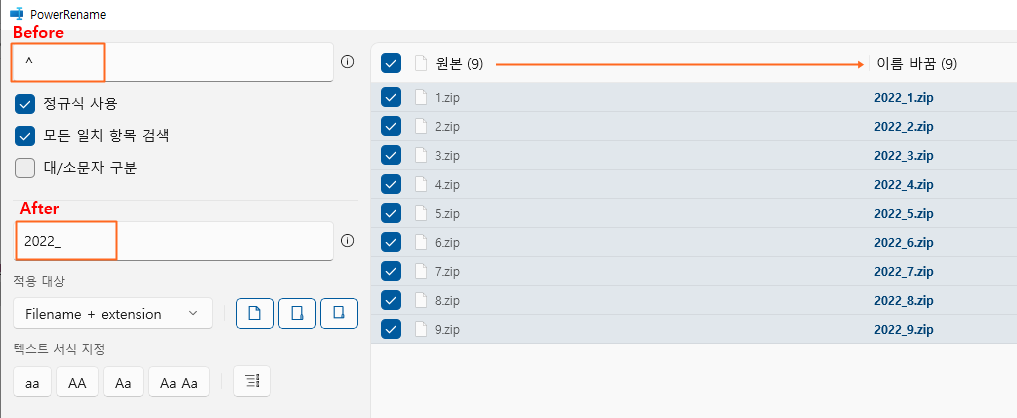Uncheck the checkbox for 2.zip
The height and width of the screenshot is (418, 1017).
[391, 127]
